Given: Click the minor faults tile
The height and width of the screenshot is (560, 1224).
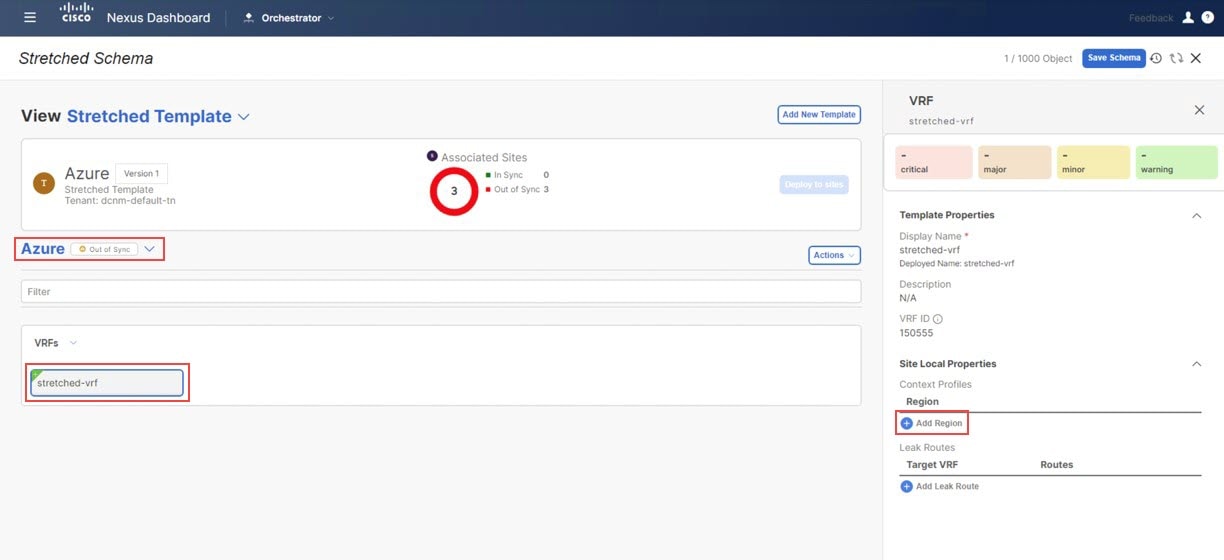Looking at the screenshot, I should tap(1093, 162).
